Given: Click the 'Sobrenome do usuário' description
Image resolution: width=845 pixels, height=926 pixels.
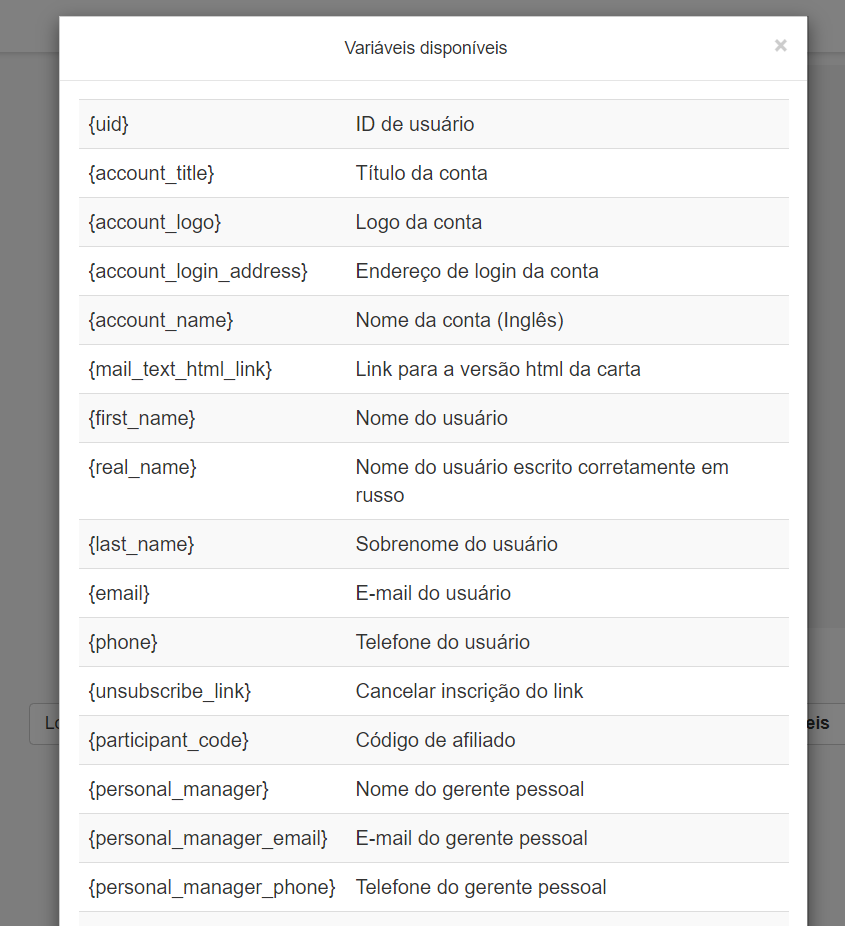Looking at the screenshot, I should point(456,544).
